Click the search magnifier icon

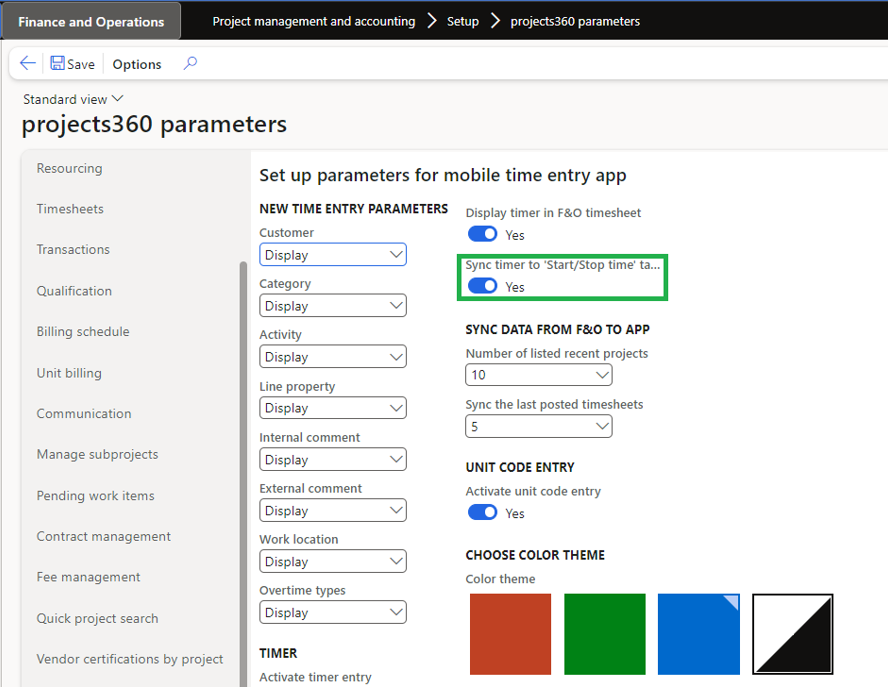tap(190, 64)
